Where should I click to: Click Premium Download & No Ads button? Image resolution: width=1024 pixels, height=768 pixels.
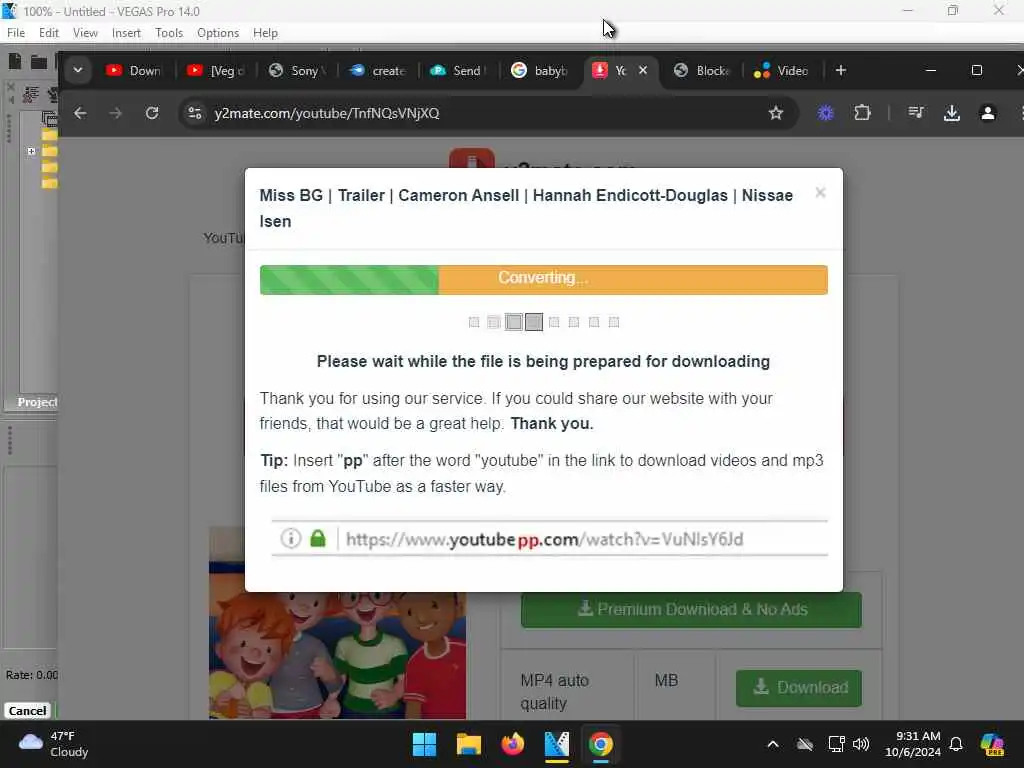[692, 610]
